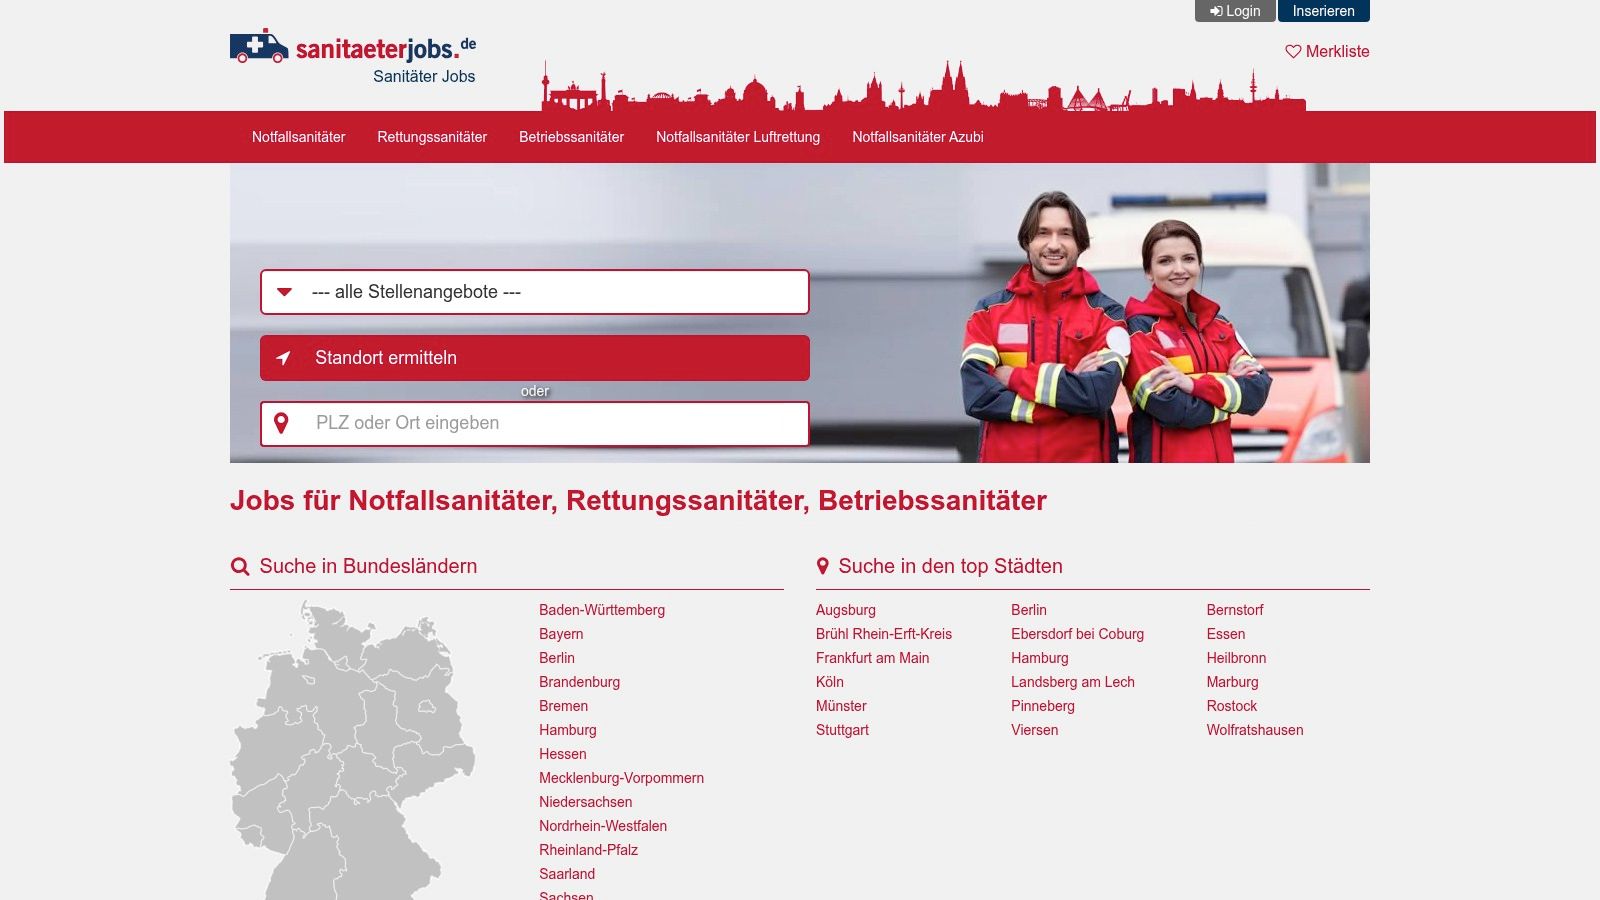
Task: Select Baden-Württemberg in the Bundesländer list
Action: pyautogui.click(x=602, y=610)
